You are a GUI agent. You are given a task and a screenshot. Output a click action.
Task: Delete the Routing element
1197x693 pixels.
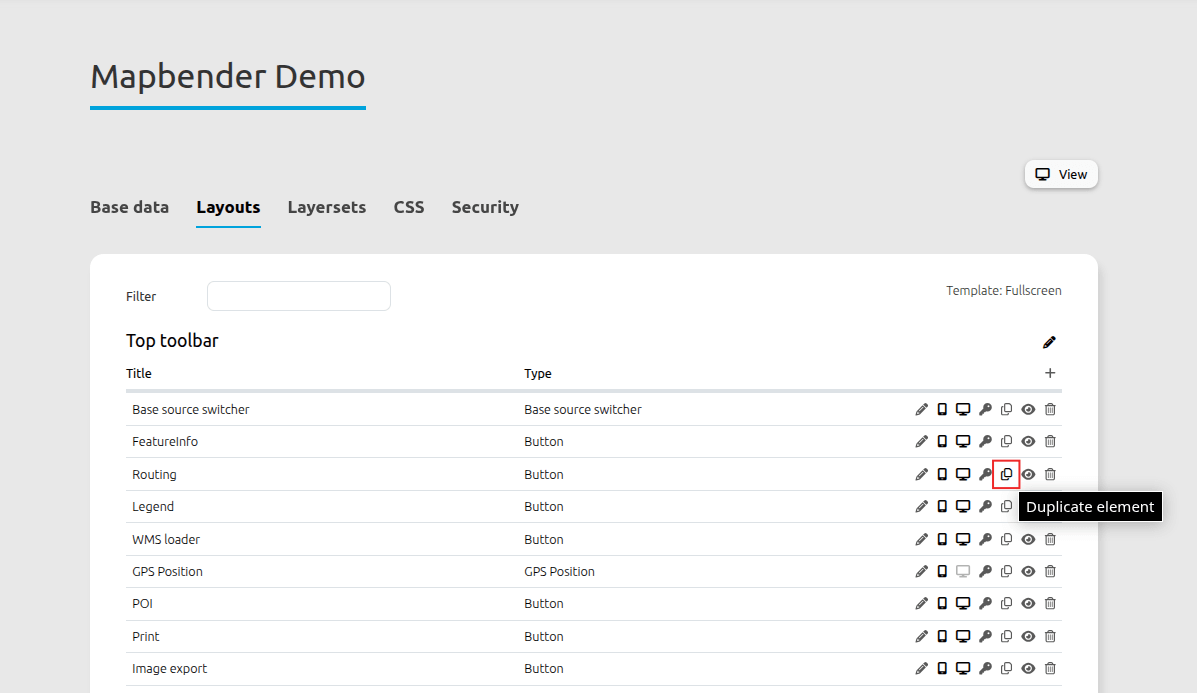(1050, 475)
